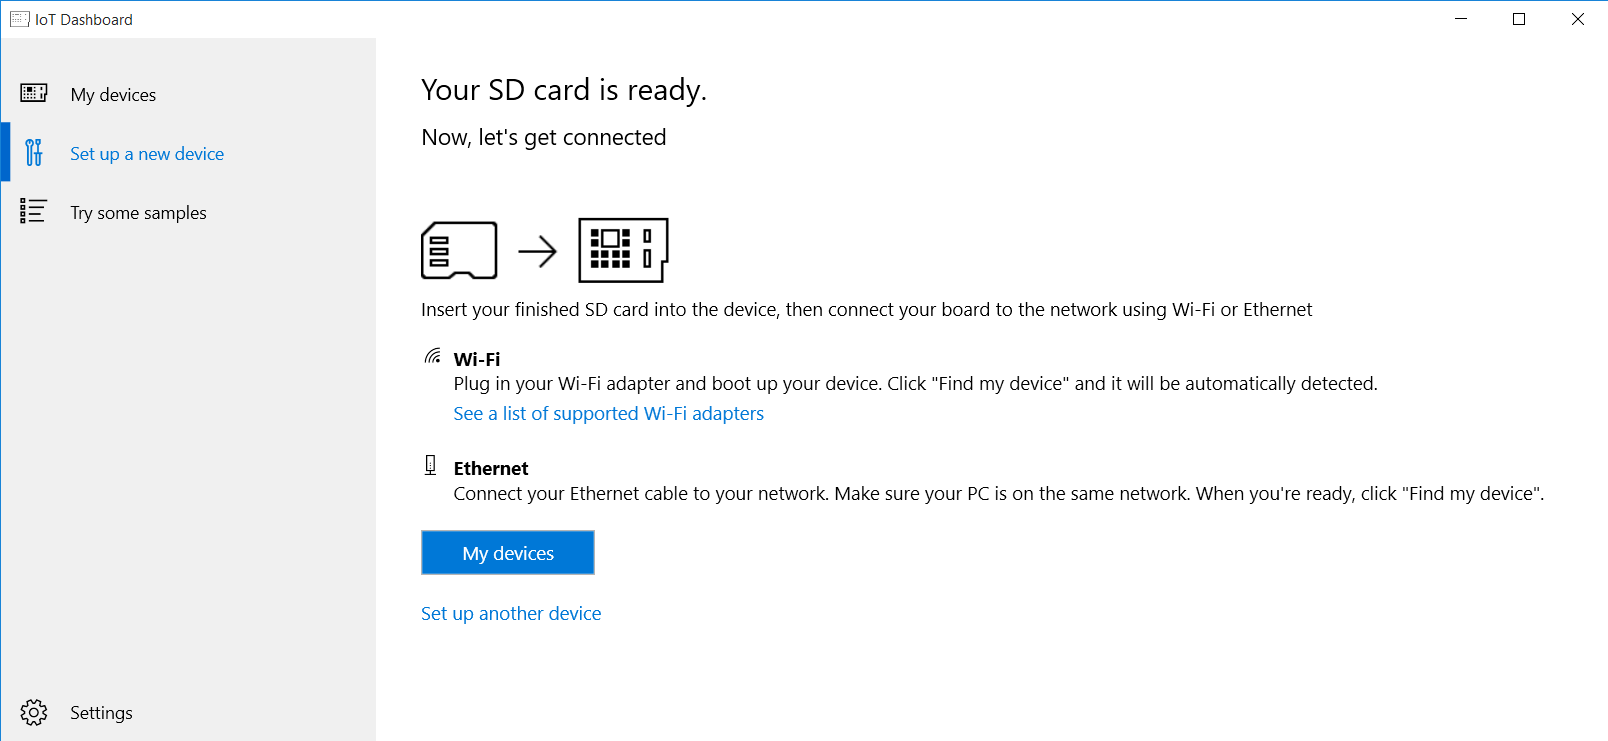The height and width of the screenshot is (741, 1608).
Task: Click the Your SD card is ready heading
Action: pyautogui.click(x=564, y=90)
